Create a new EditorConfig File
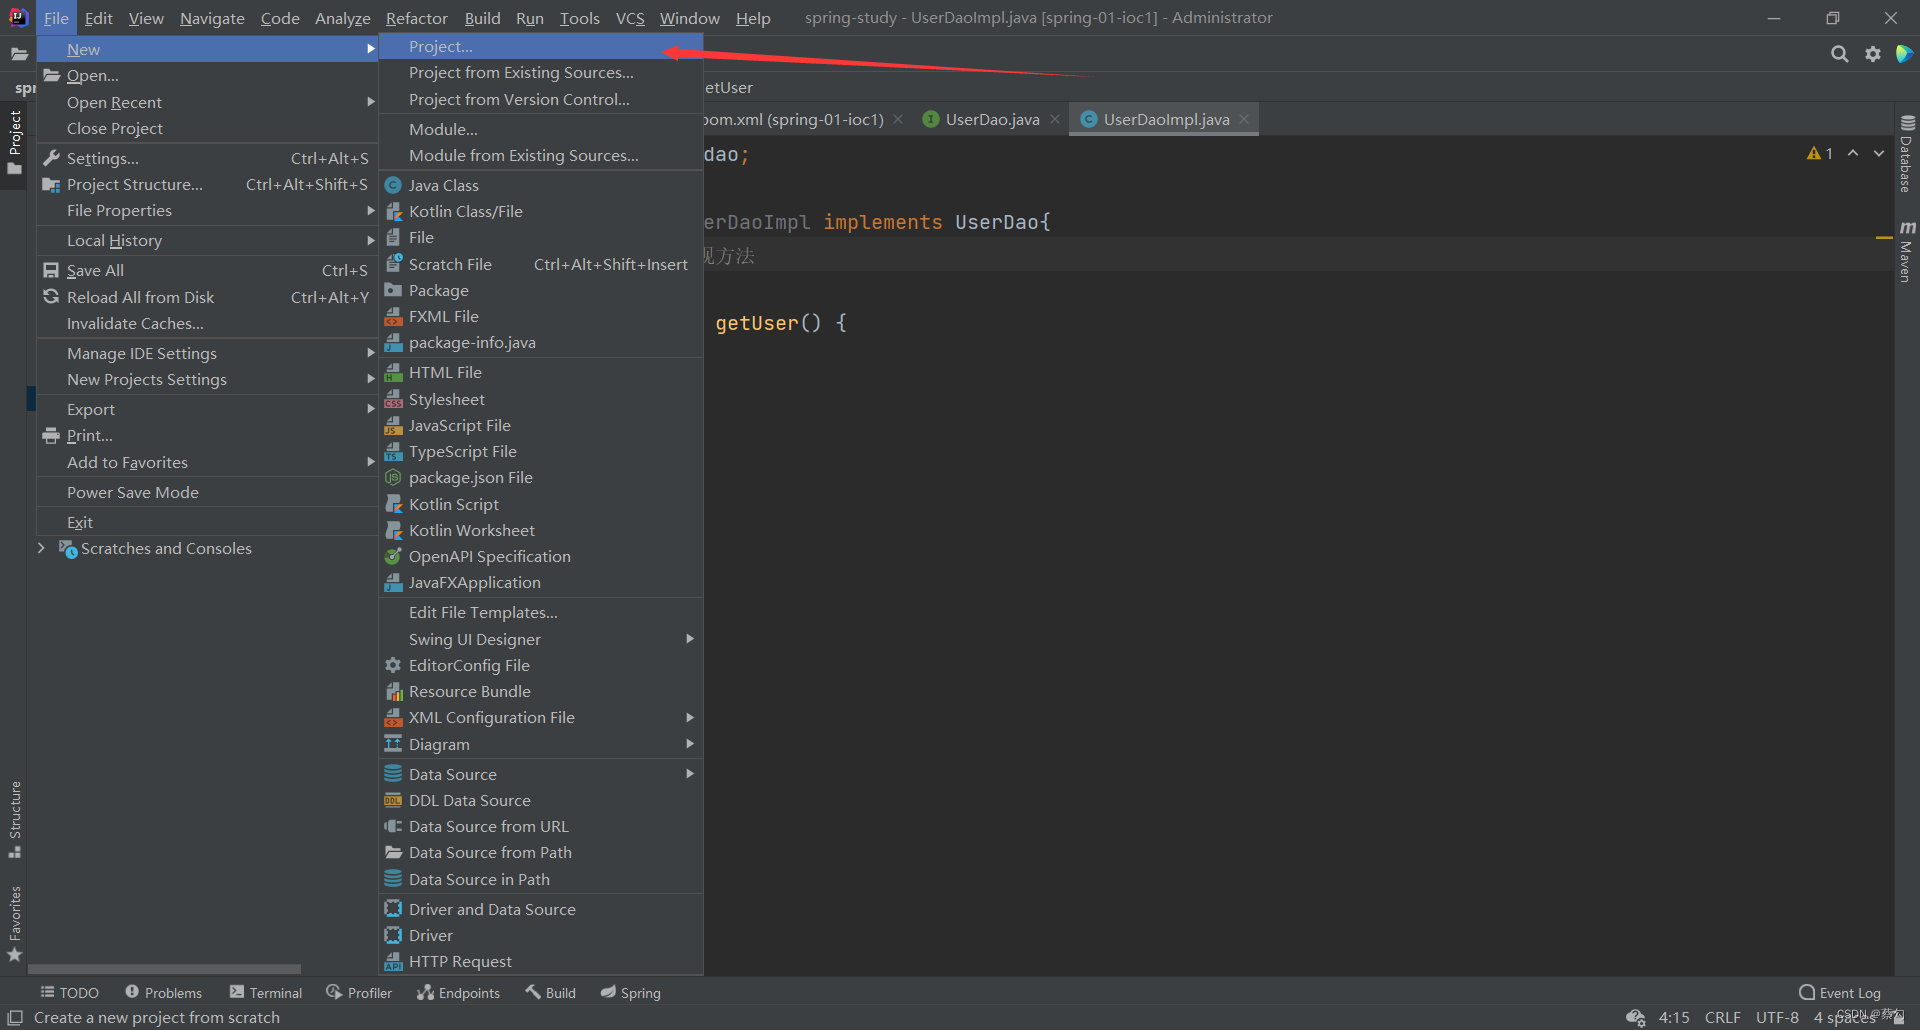This screenshot has width=1920, height=1030. (x=541, y=665)
